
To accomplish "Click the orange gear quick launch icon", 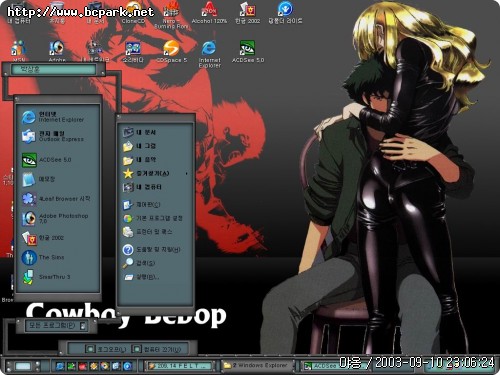I will (94, 366).
